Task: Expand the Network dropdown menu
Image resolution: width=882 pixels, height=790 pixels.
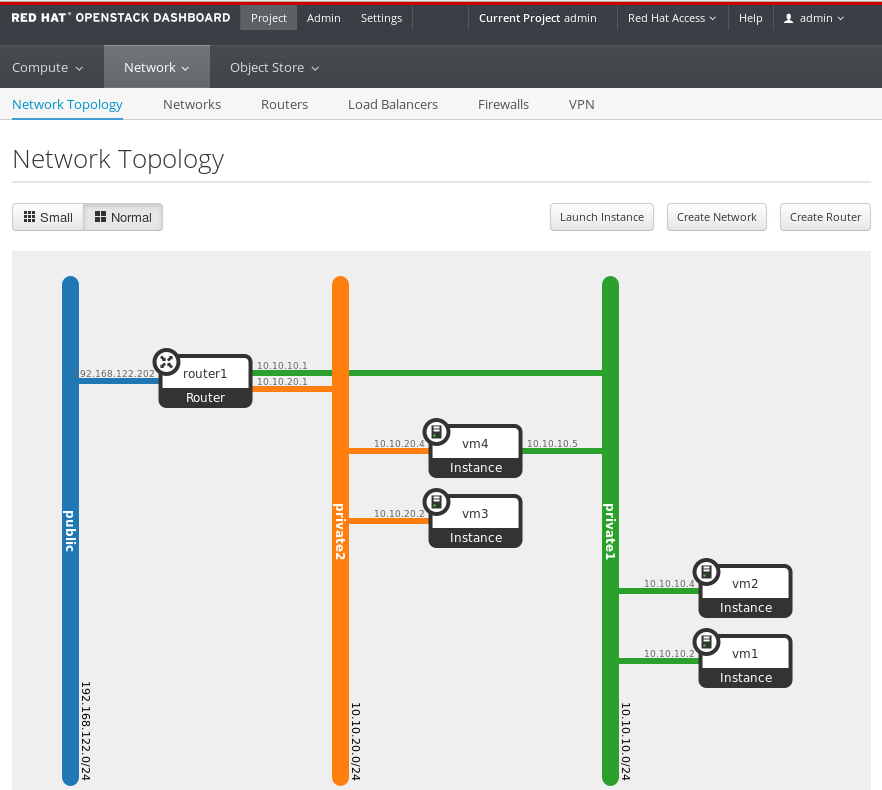Action: [156, 68]
